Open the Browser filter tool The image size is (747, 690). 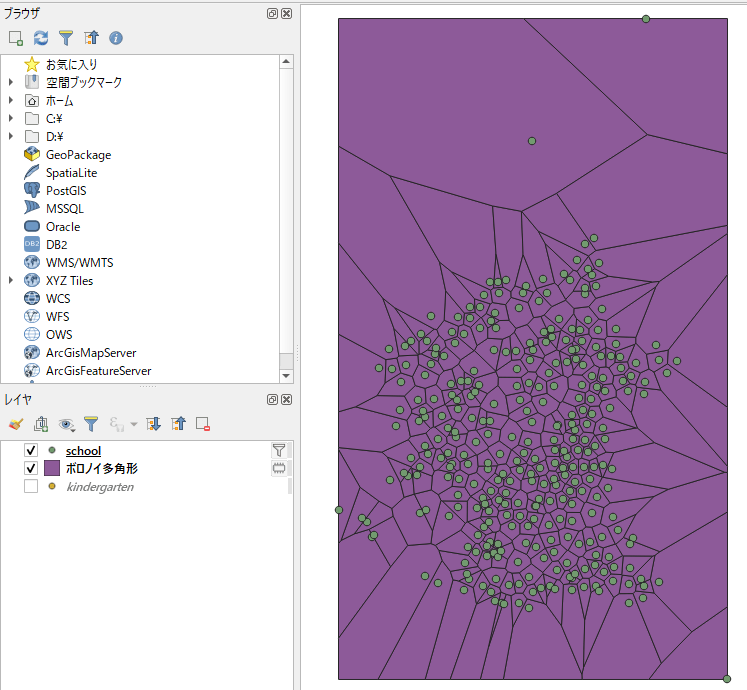[x=66, y=38]
